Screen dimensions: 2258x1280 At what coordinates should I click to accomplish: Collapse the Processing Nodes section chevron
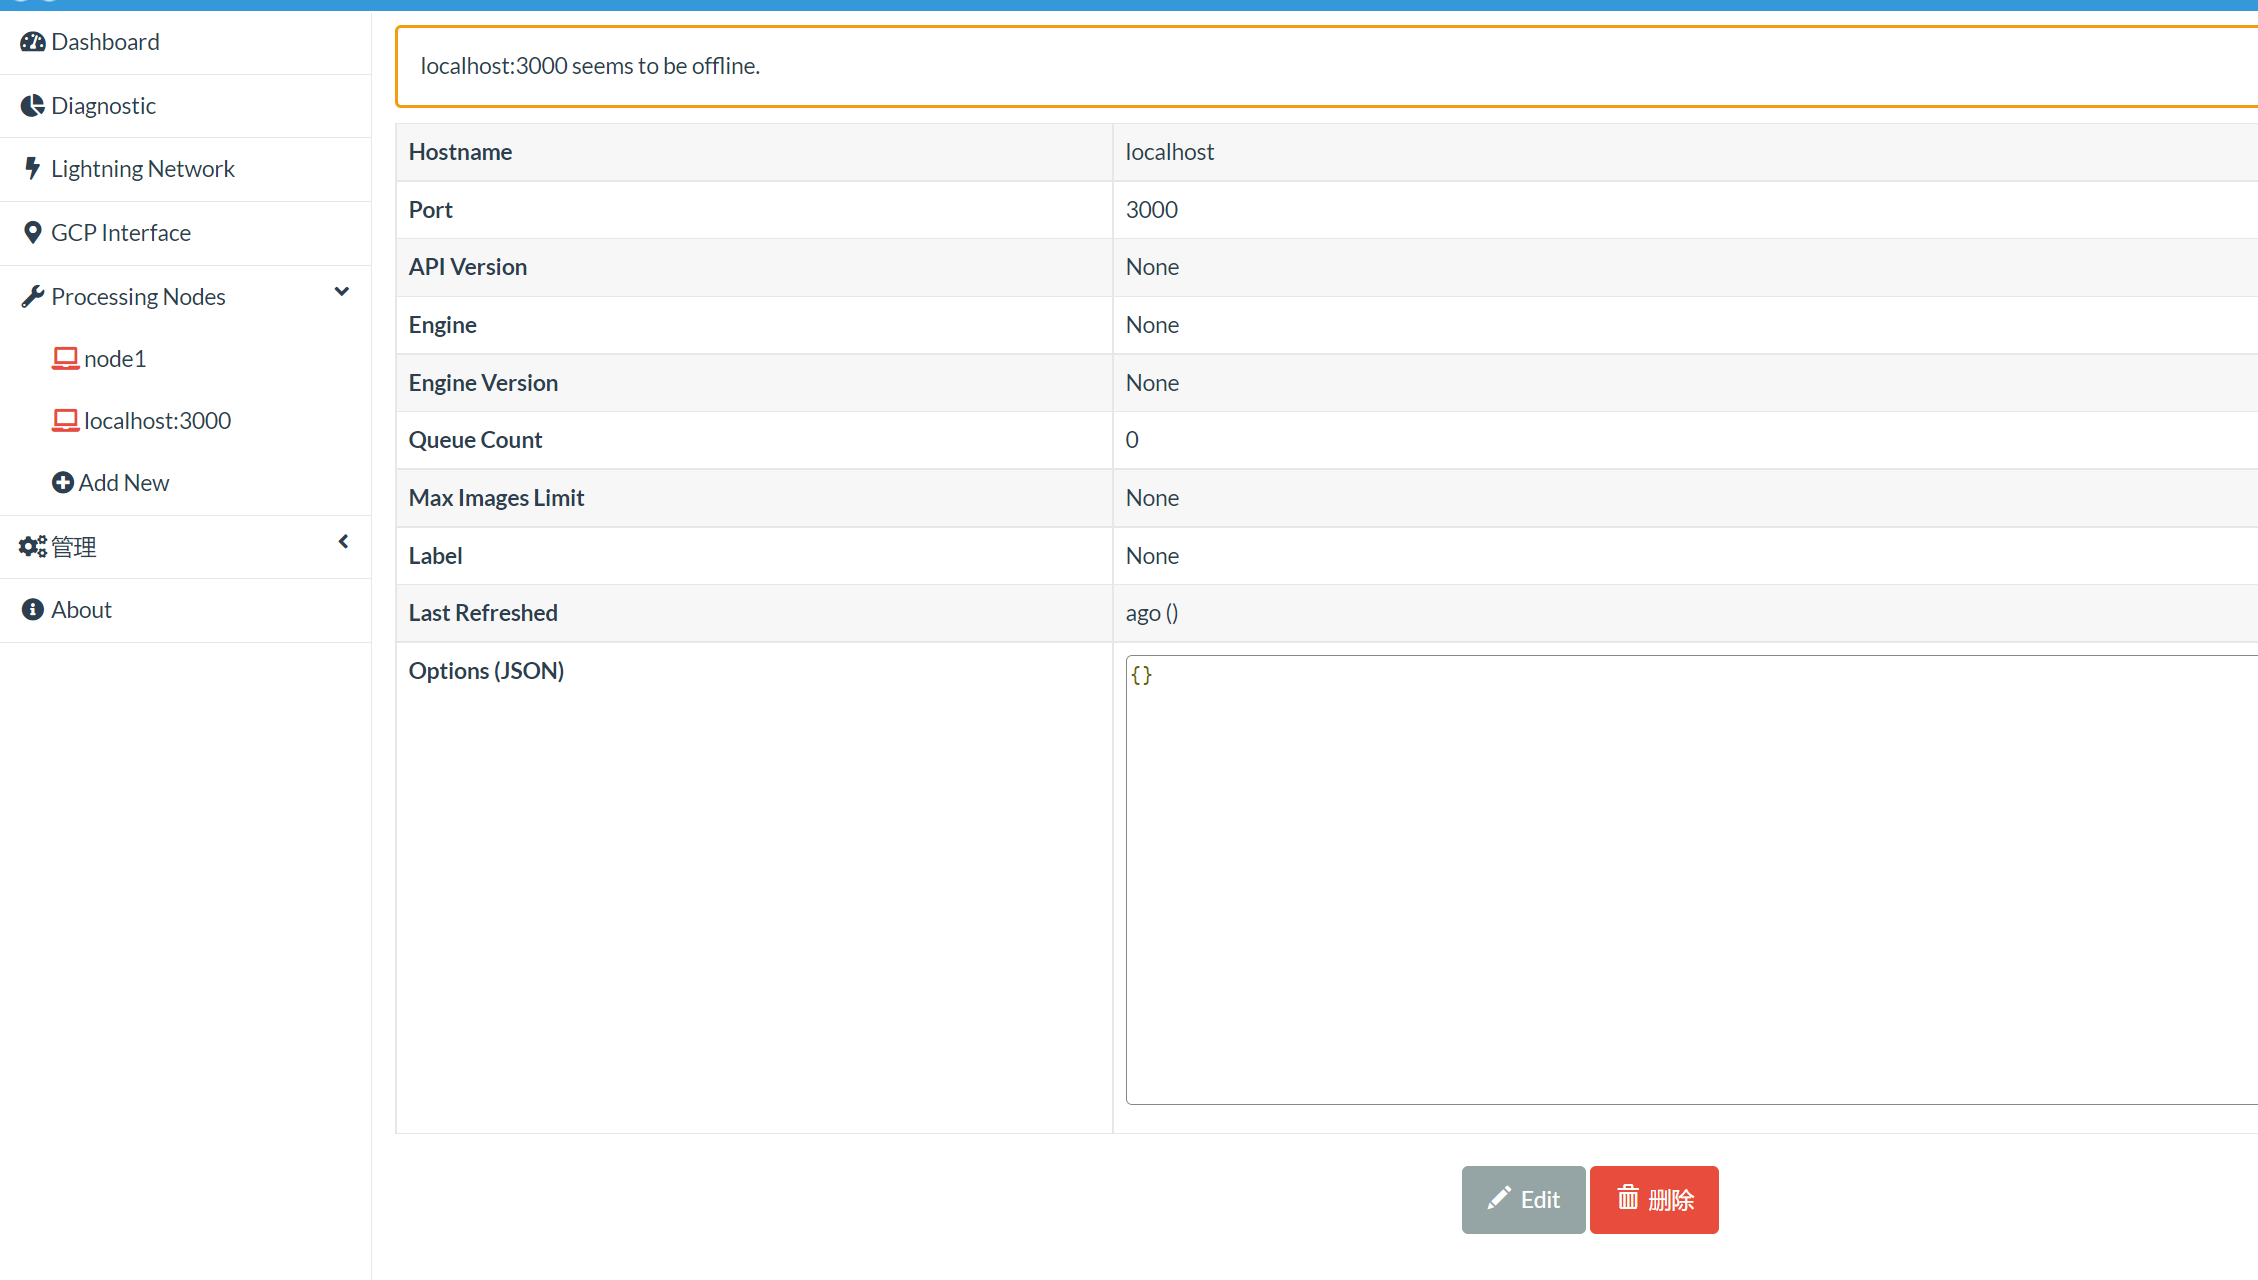click(x=341, y=292)
